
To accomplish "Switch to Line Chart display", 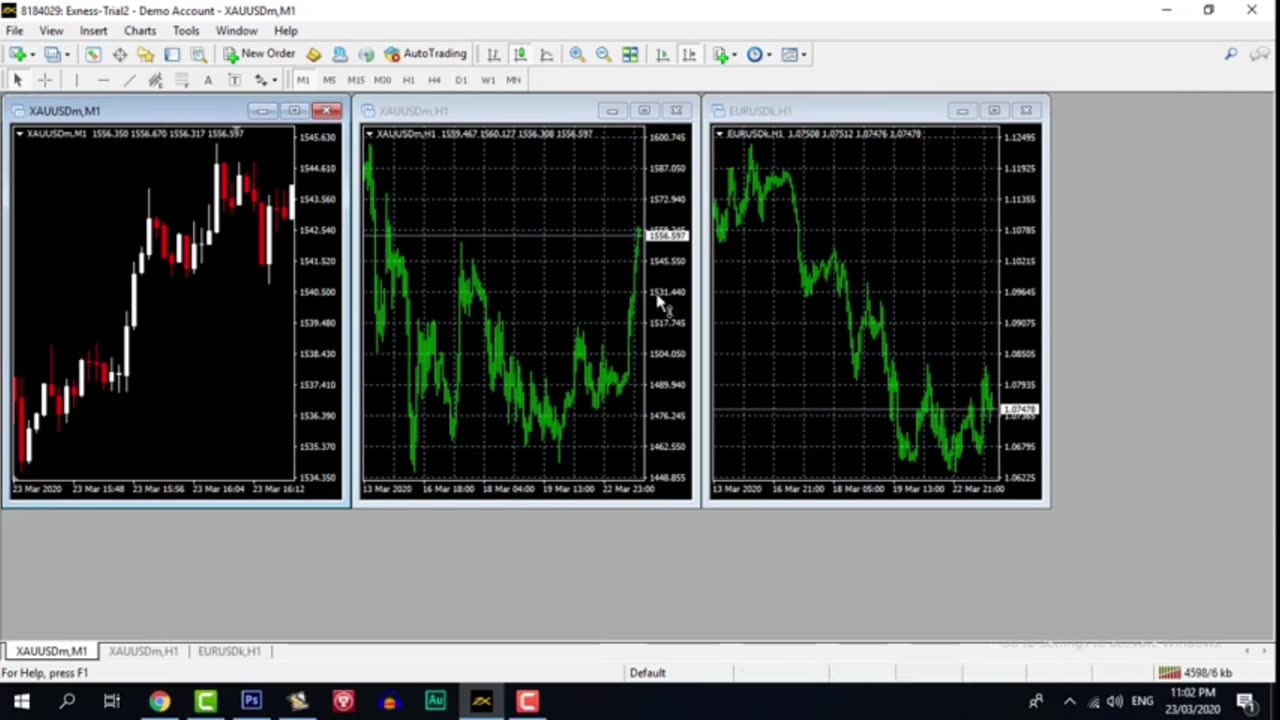I will coord(546,54).
